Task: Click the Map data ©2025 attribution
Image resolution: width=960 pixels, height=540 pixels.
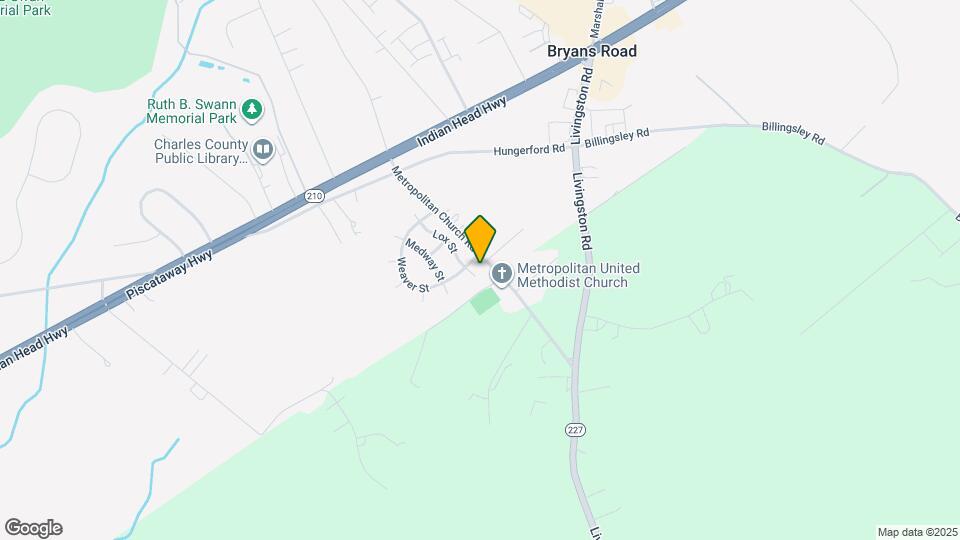Action: pyautogui.click(x=917, y=533)
